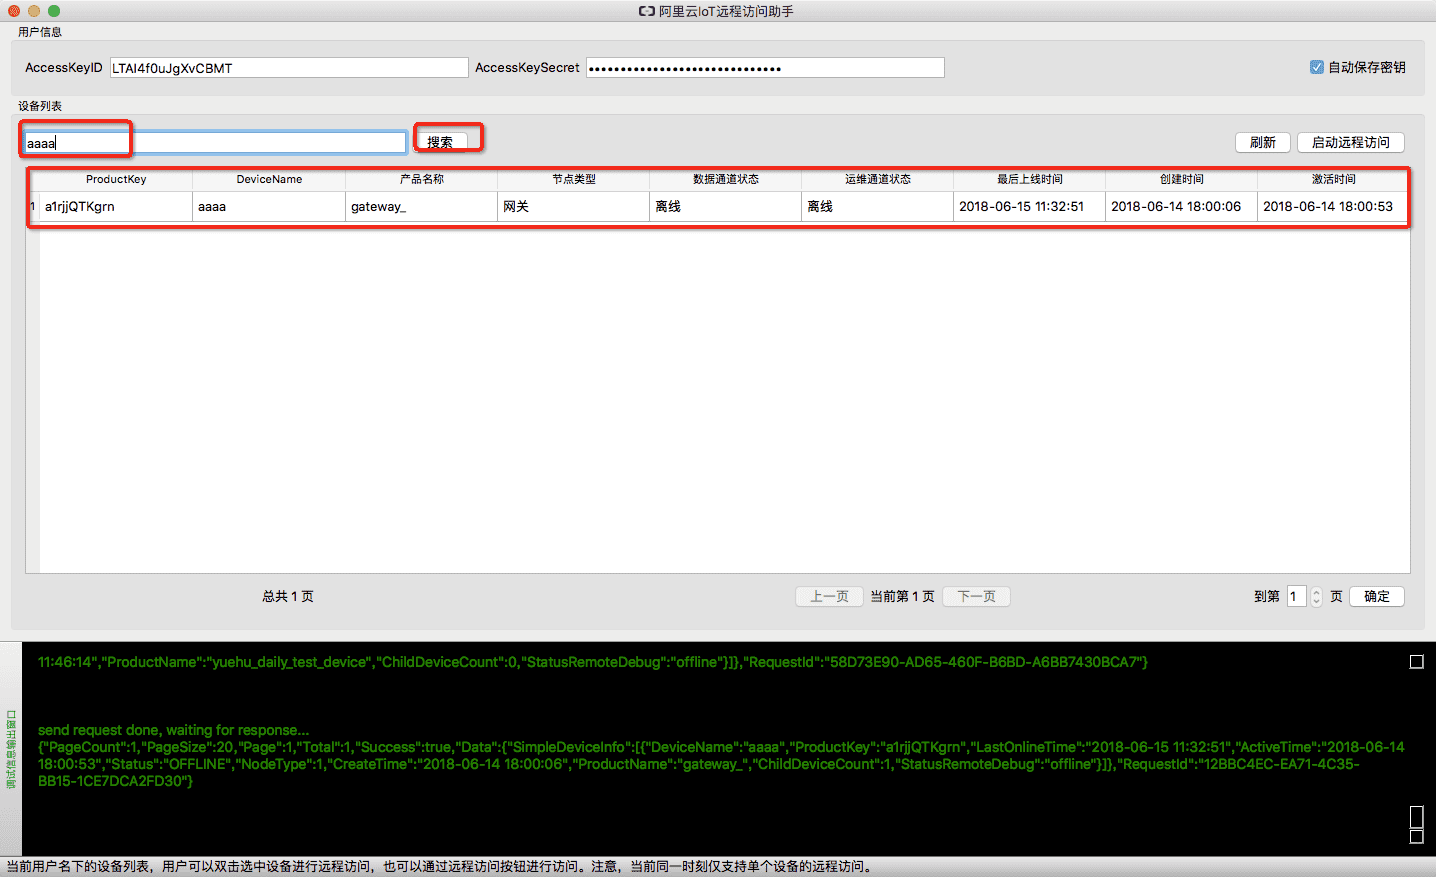Click the macOS yellow minimize window button

34,11
